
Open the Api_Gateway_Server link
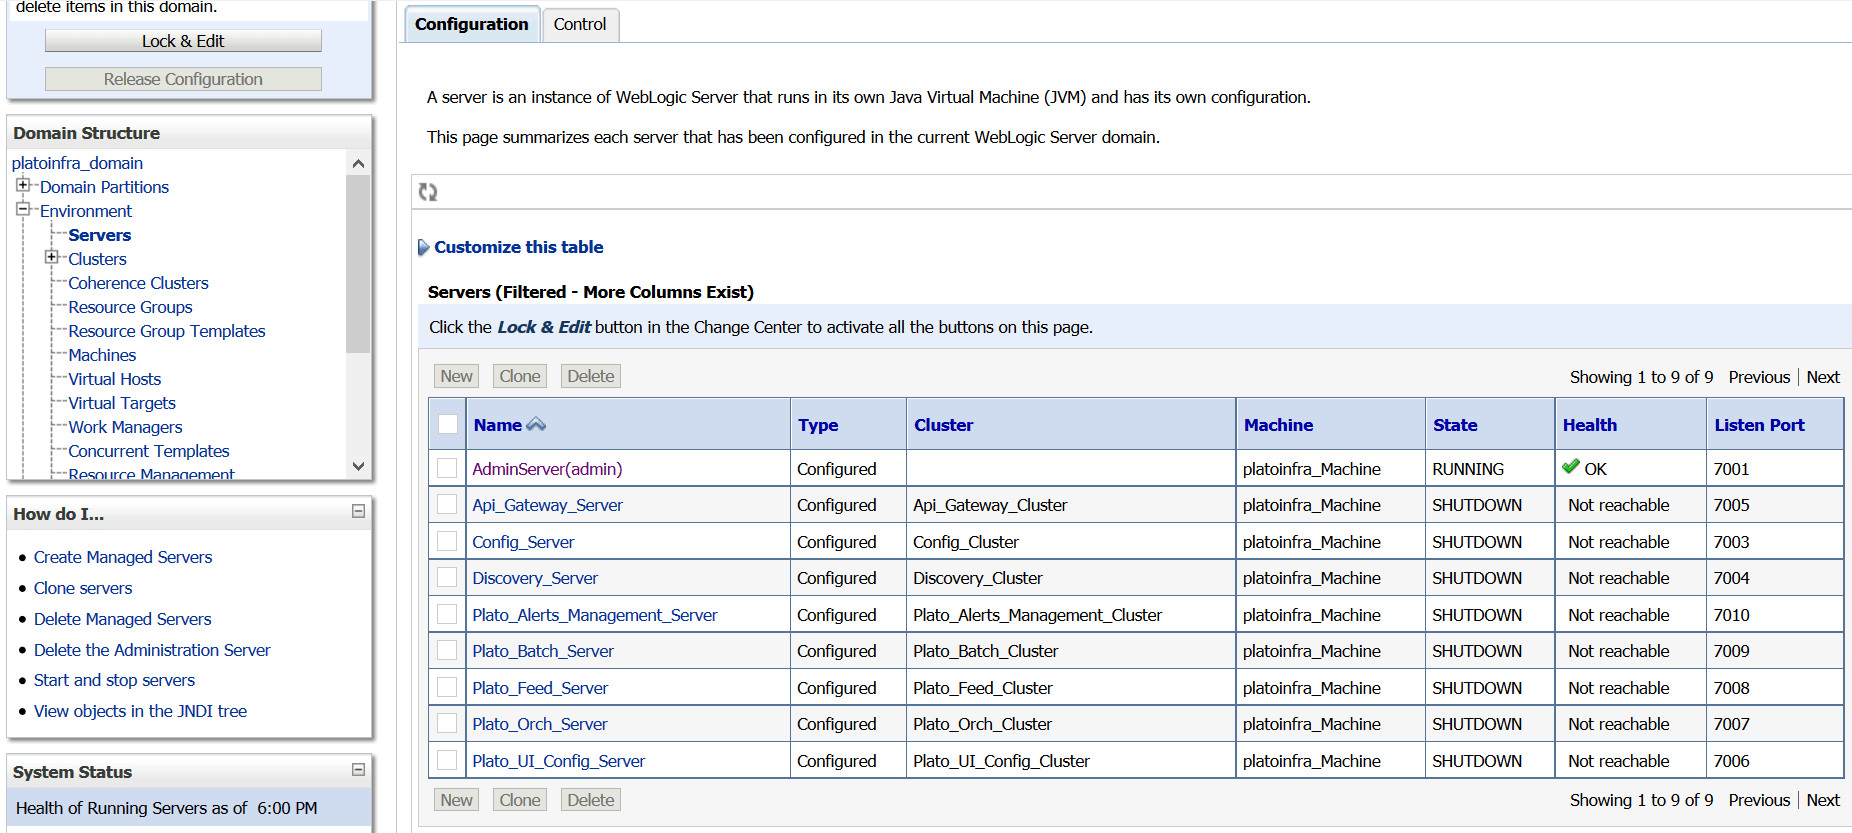point(547,505)
